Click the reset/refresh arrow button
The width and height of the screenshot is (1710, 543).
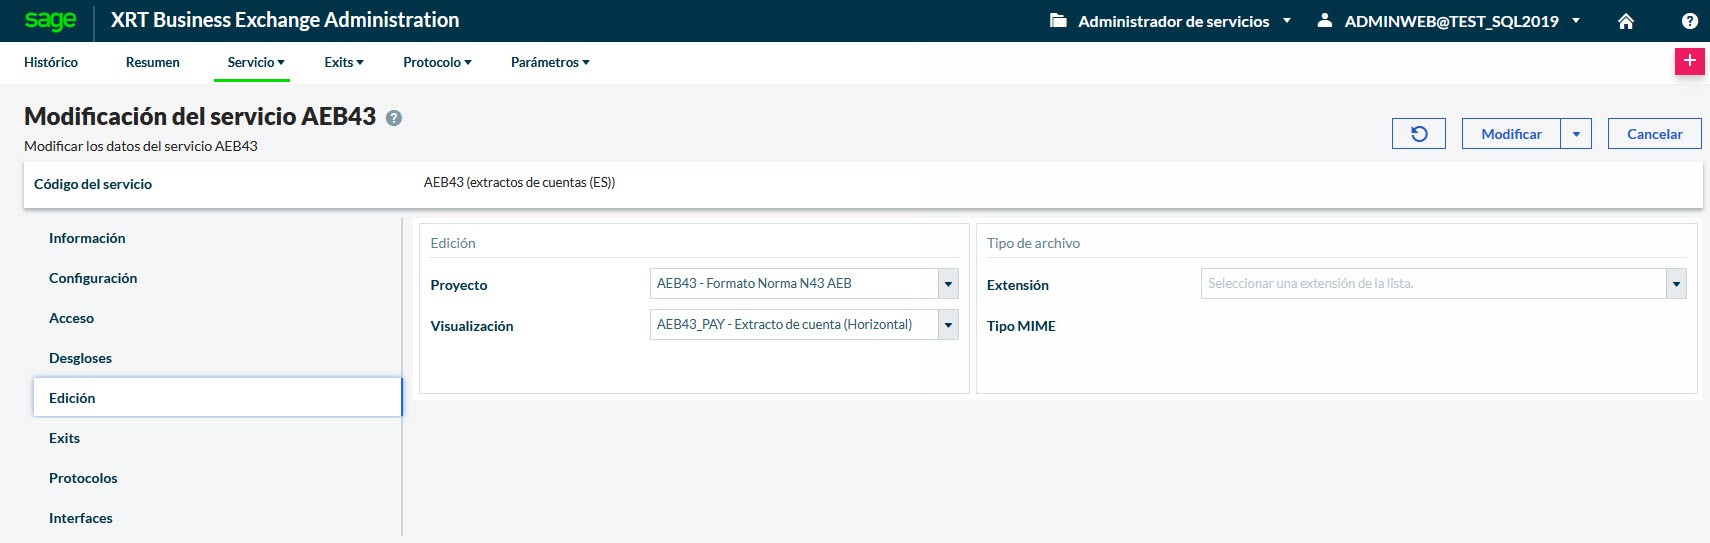click(1418, 134)
